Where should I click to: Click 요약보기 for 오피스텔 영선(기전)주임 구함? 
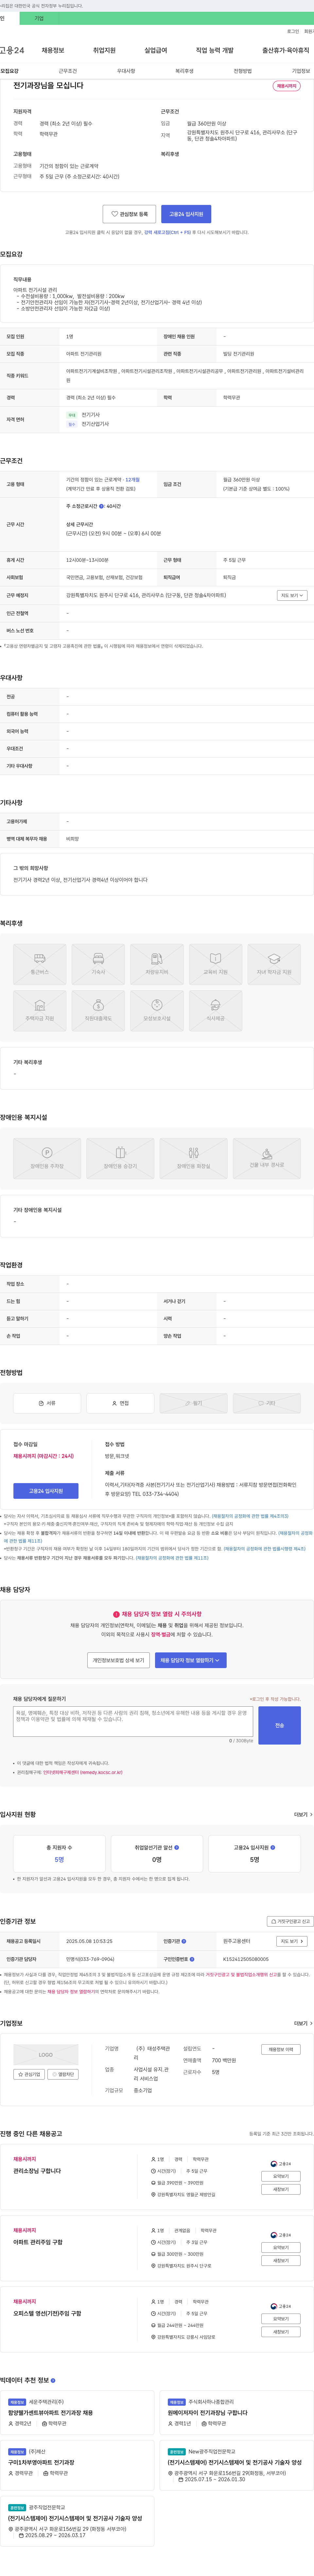(281, 2319)
